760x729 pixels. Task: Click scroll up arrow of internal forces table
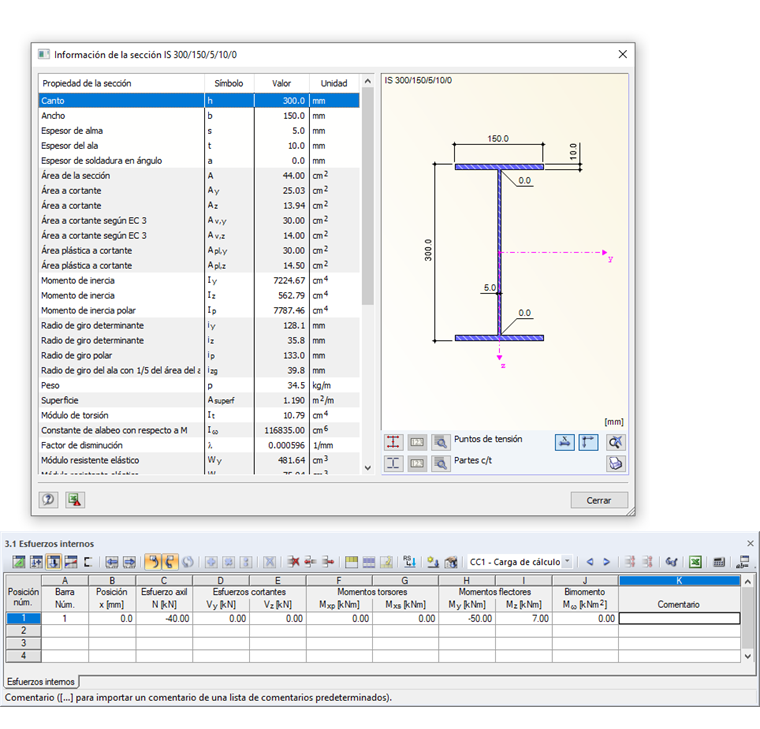point(748,581)
